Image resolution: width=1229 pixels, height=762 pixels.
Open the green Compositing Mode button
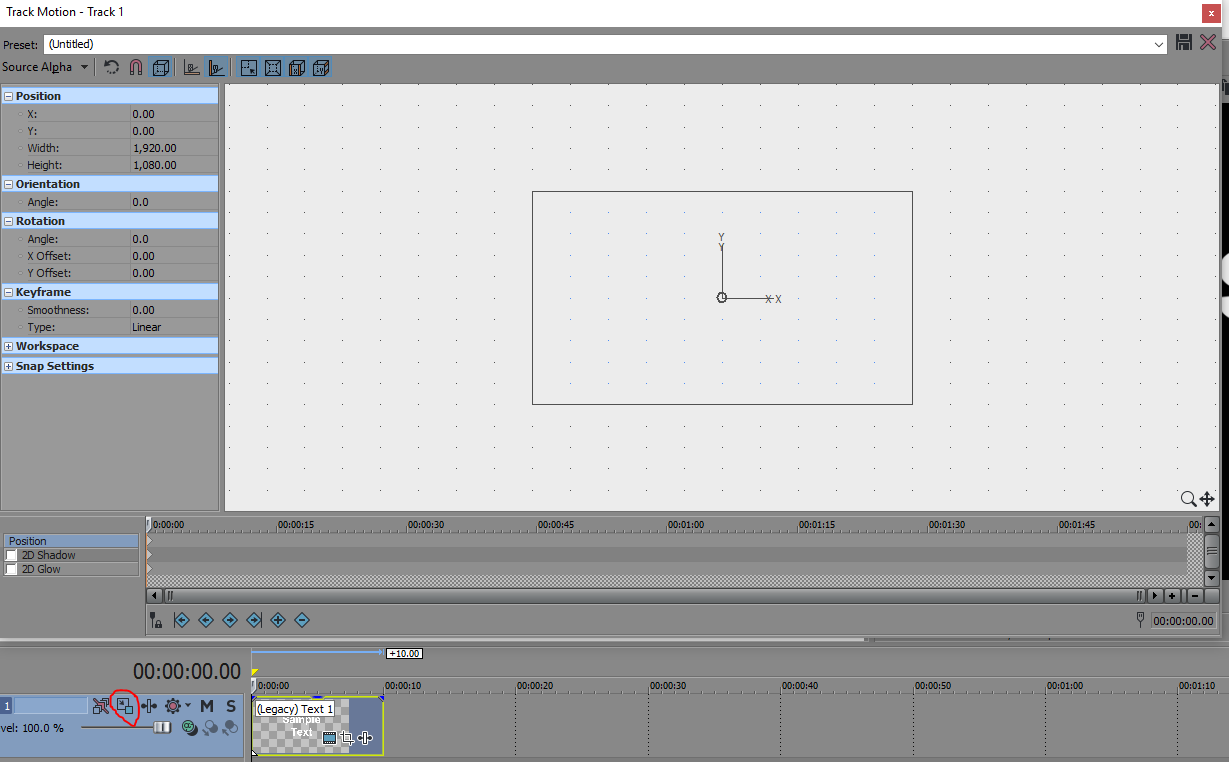190,728
